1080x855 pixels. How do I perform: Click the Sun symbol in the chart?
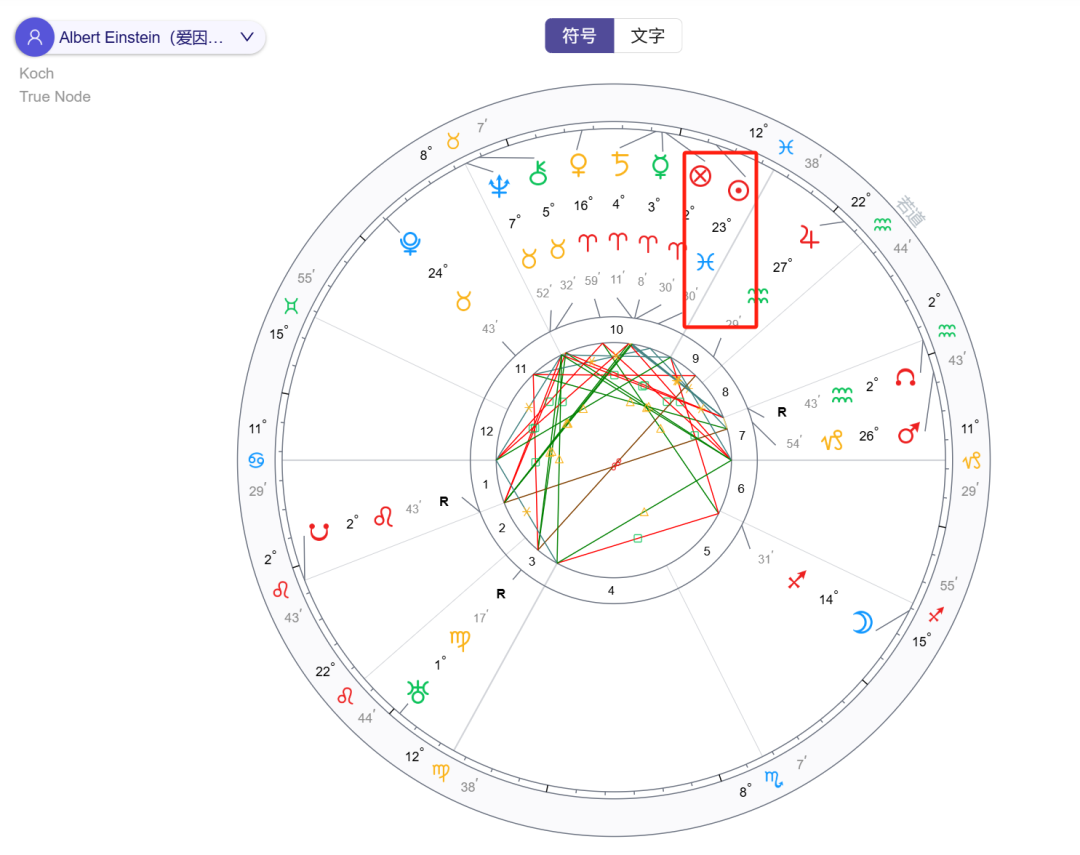pyautogui.click(x=737, y=190)
